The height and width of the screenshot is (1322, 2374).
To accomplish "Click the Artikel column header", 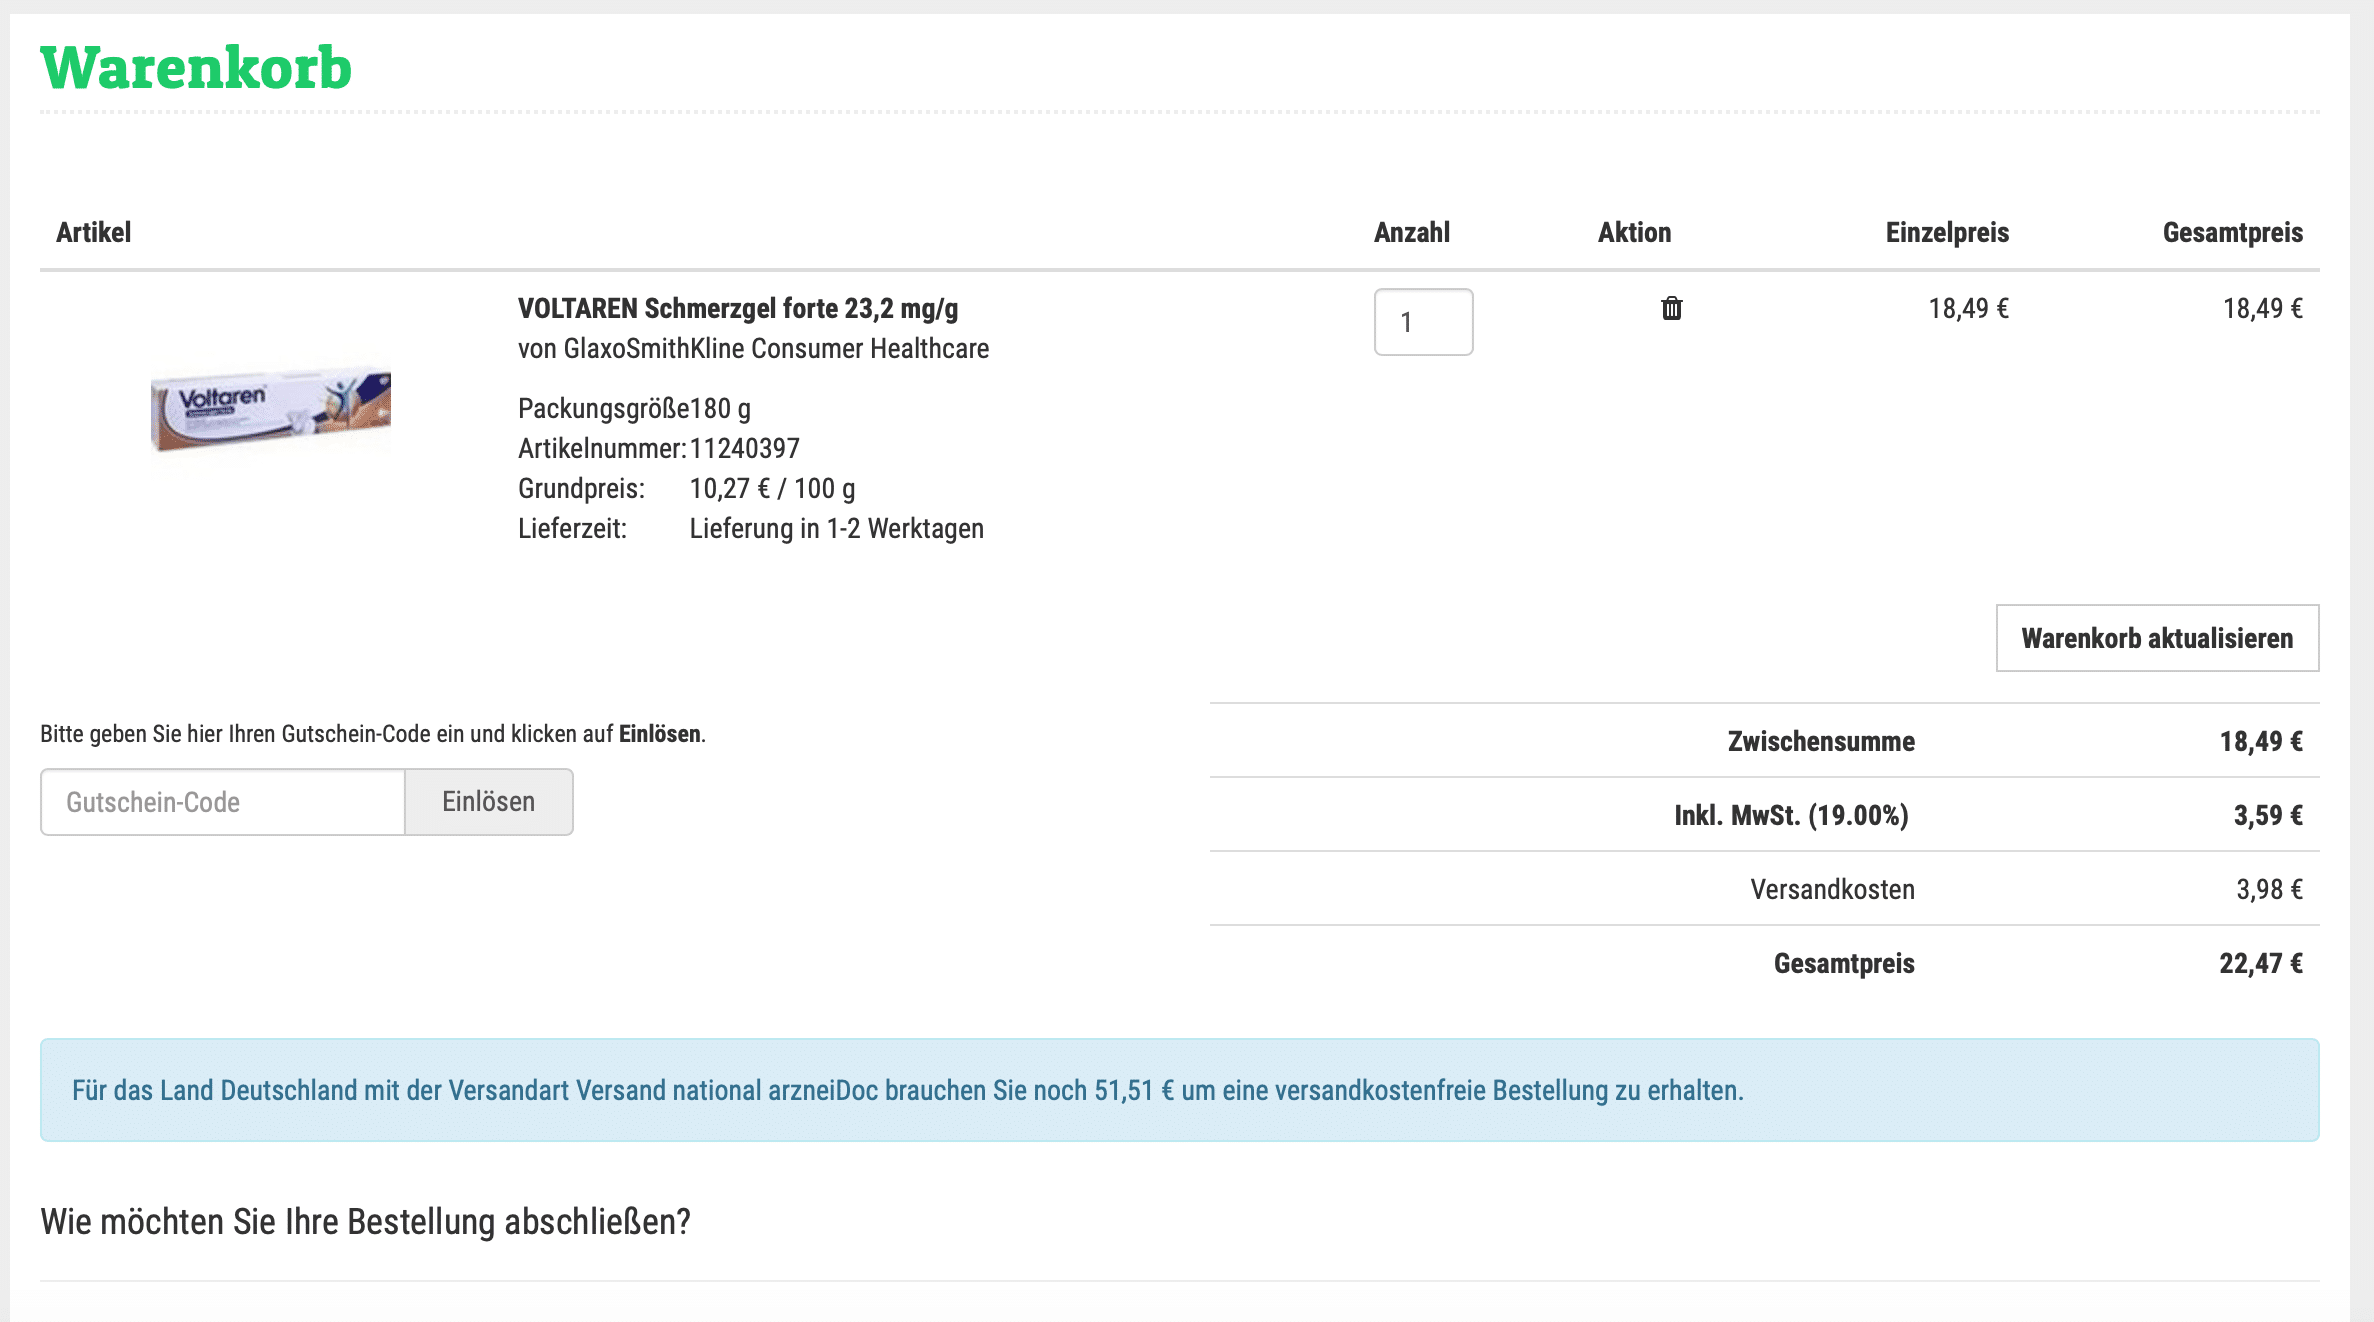I will (93, 232).
